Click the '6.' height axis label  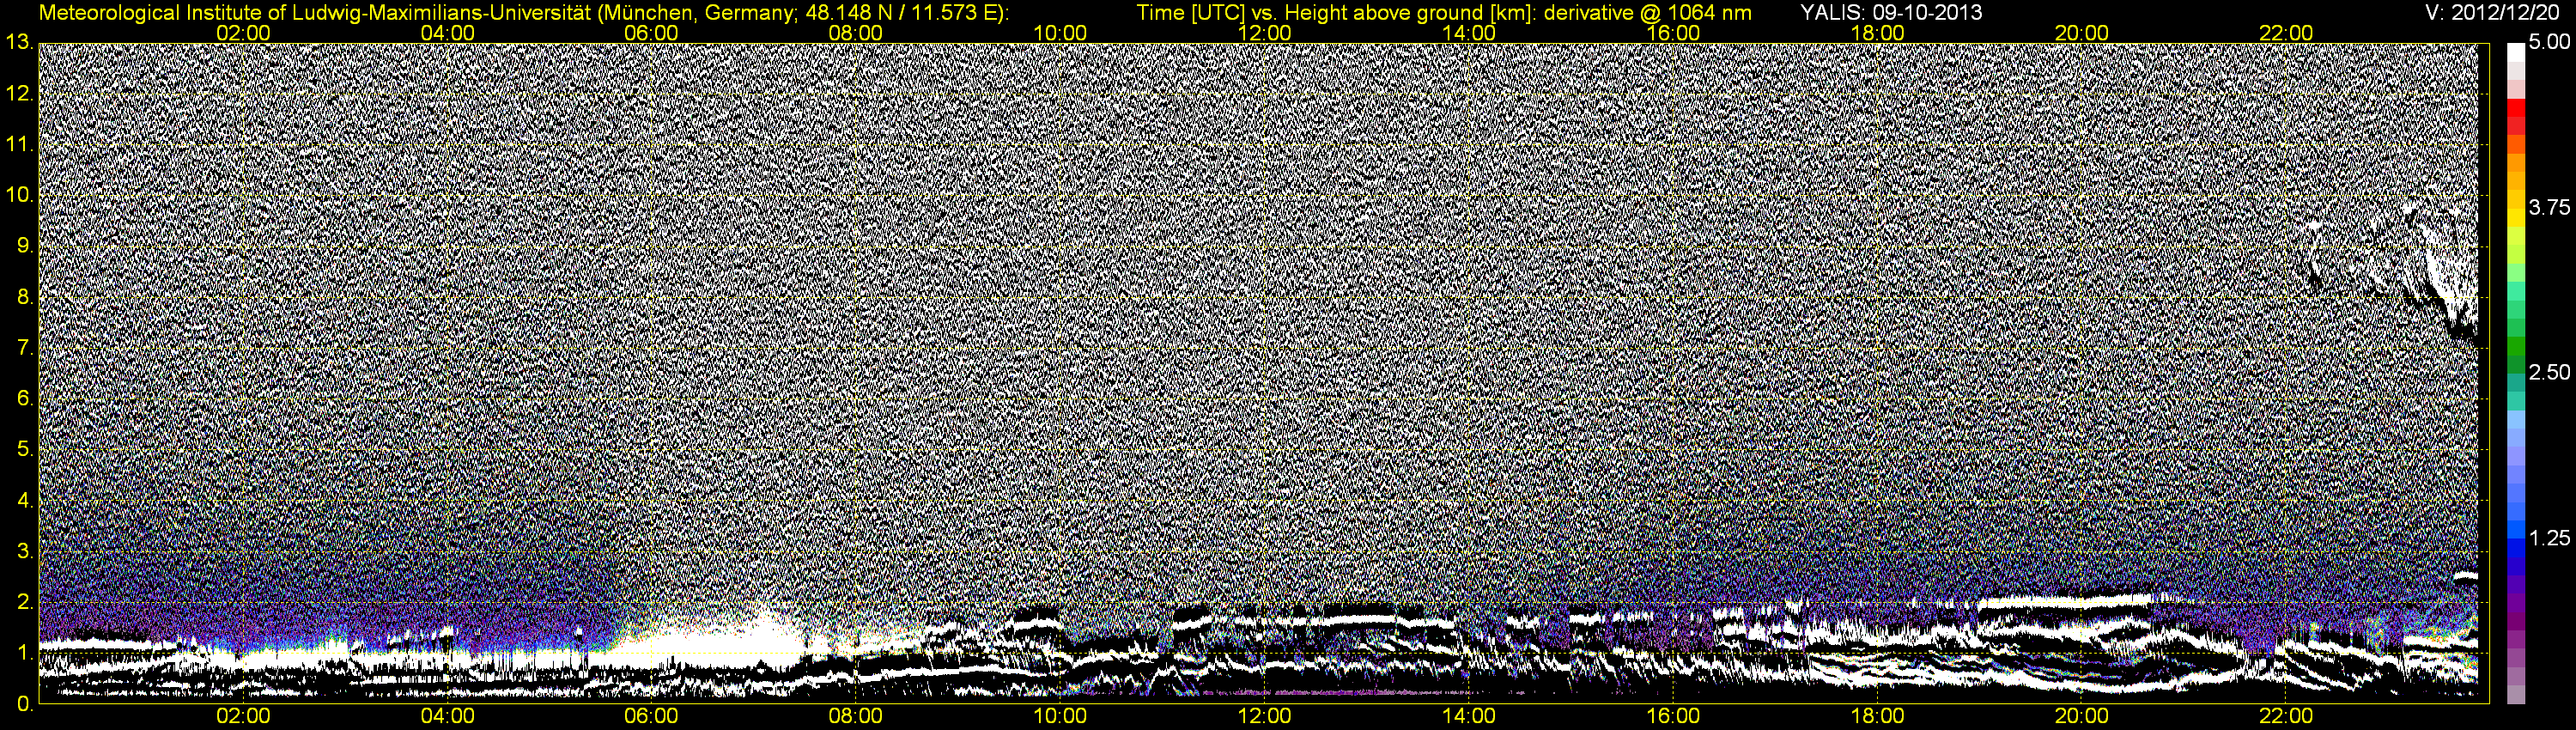coord(25,399)
